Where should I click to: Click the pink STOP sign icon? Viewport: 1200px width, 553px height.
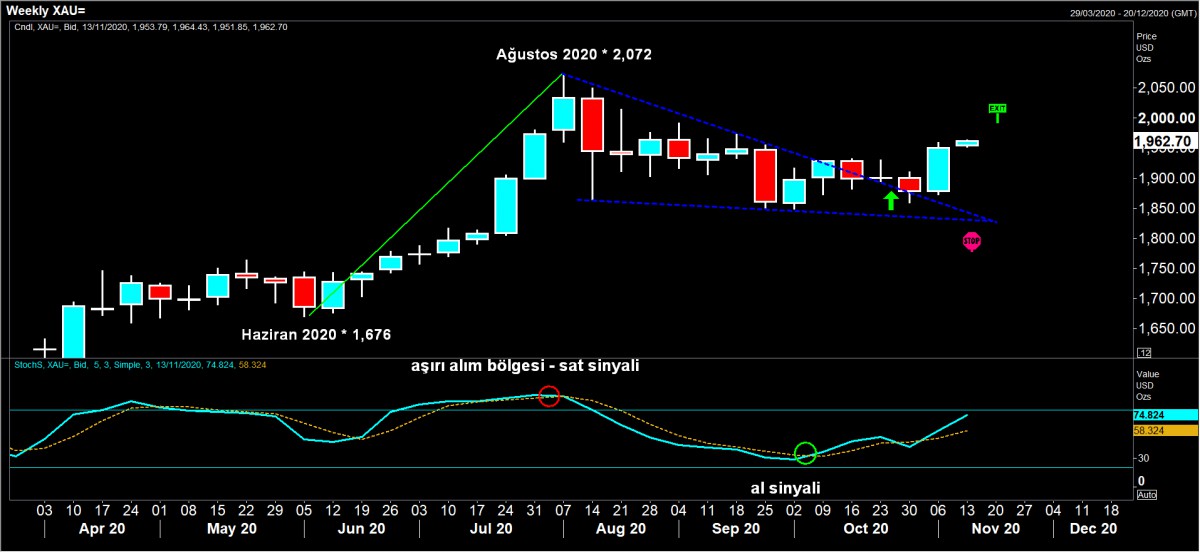971,241
